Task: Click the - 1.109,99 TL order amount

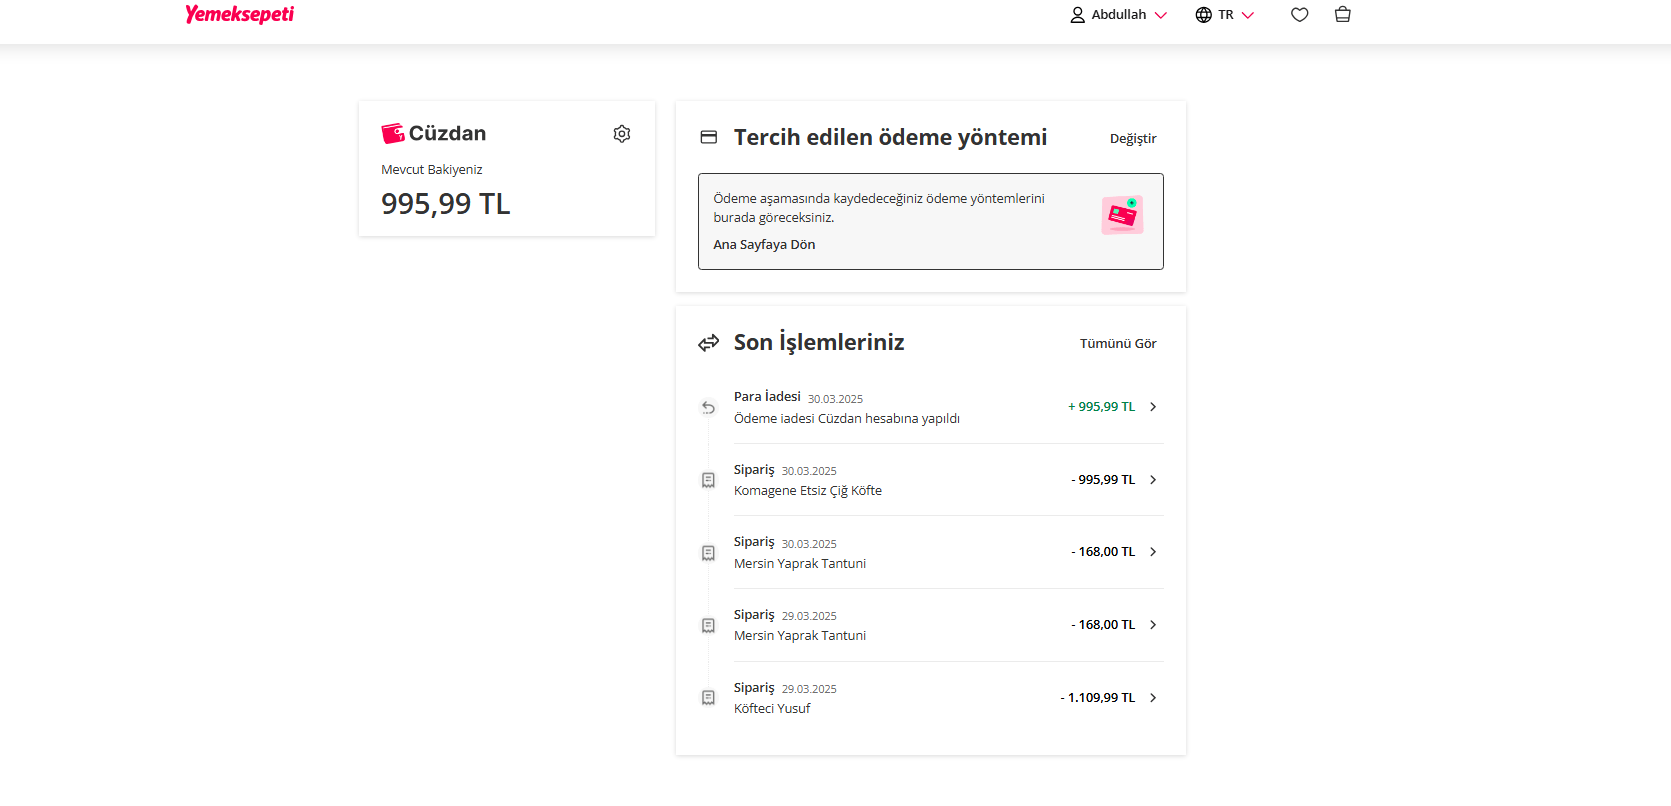Action: click(1098, 698)
